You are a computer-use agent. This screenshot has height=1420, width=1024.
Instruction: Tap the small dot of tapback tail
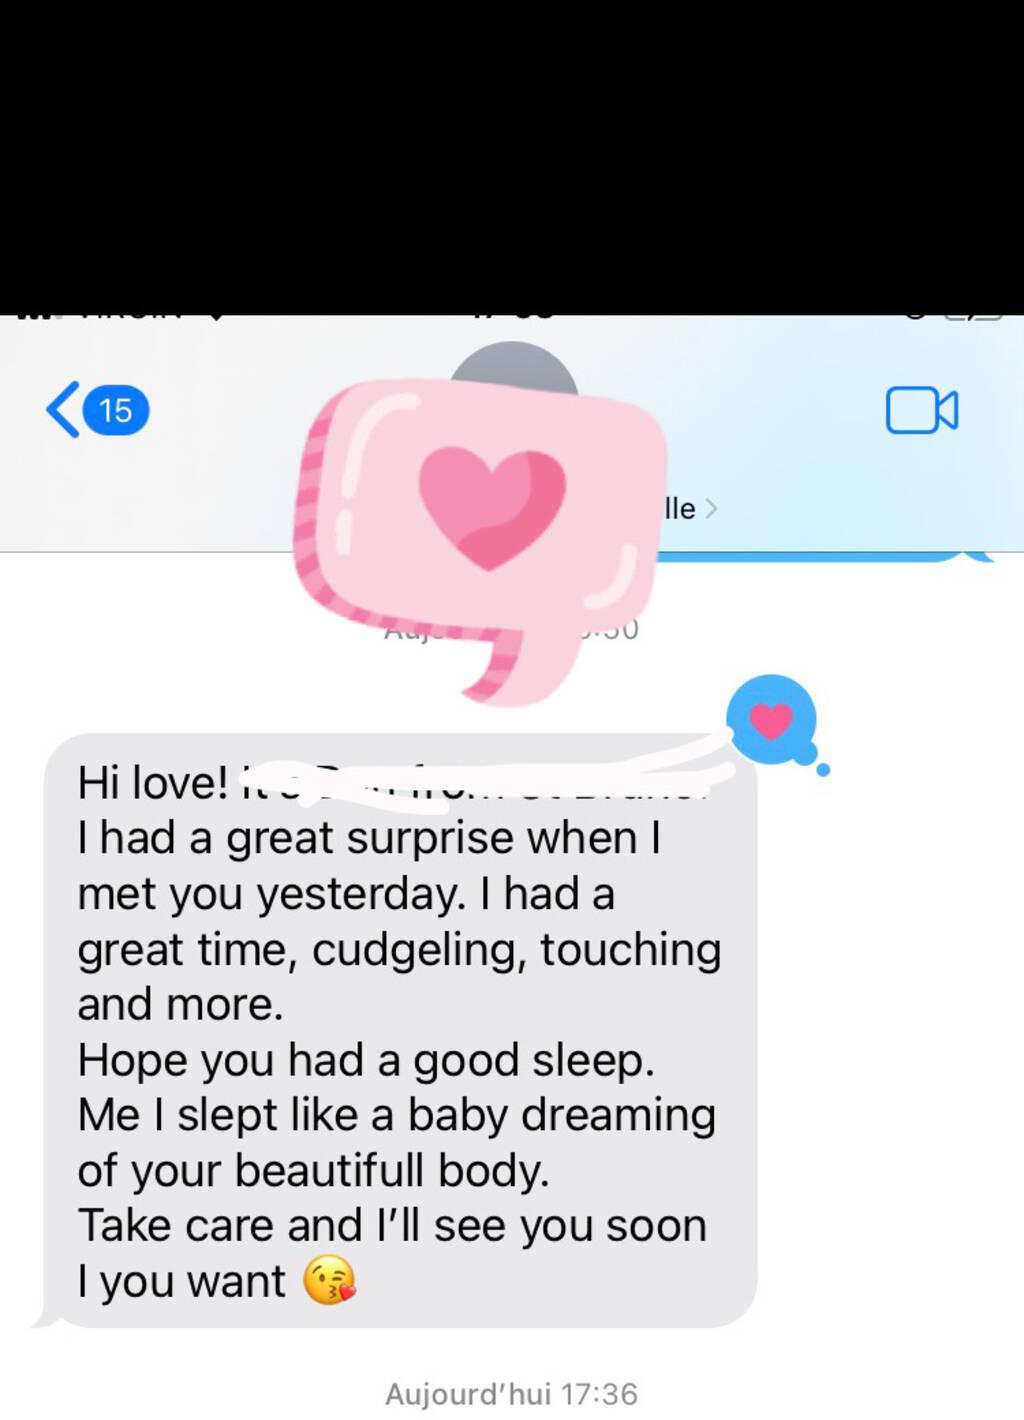[823, 769]
